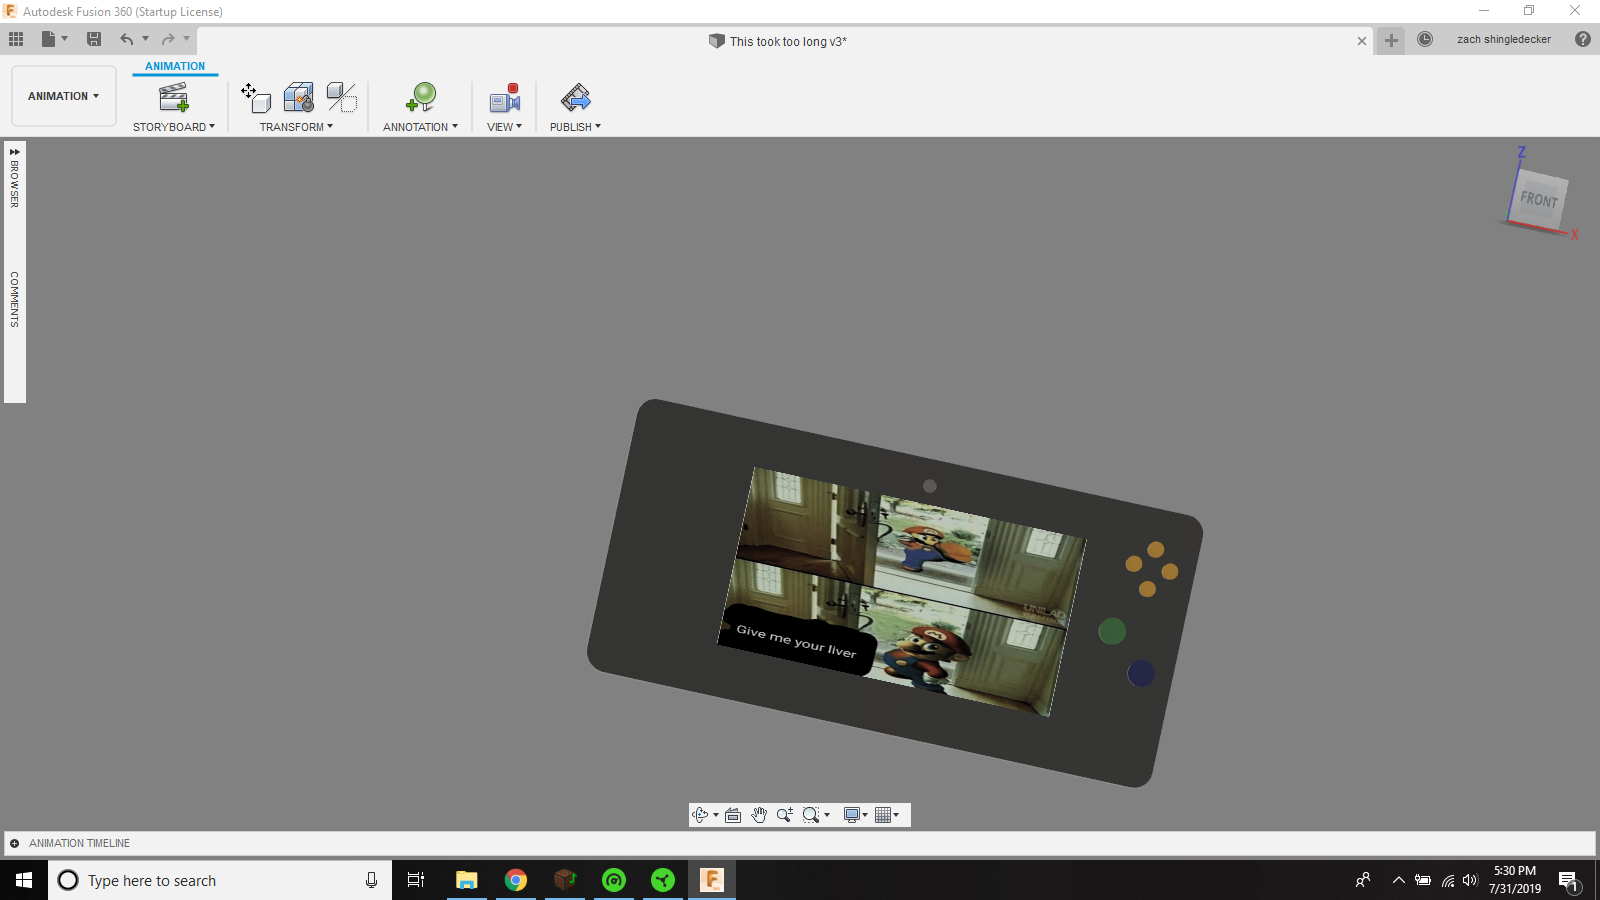Open zach shingledecker account menu

click(x=1504, y=39)
